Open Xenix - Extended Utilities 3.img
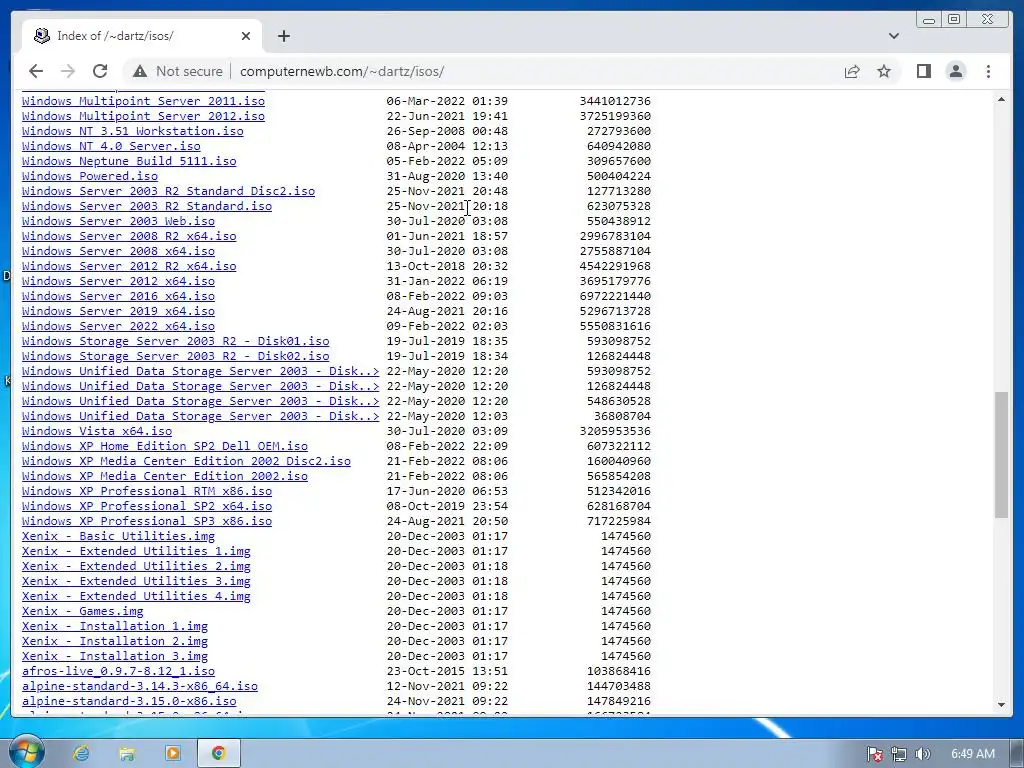 136,581
